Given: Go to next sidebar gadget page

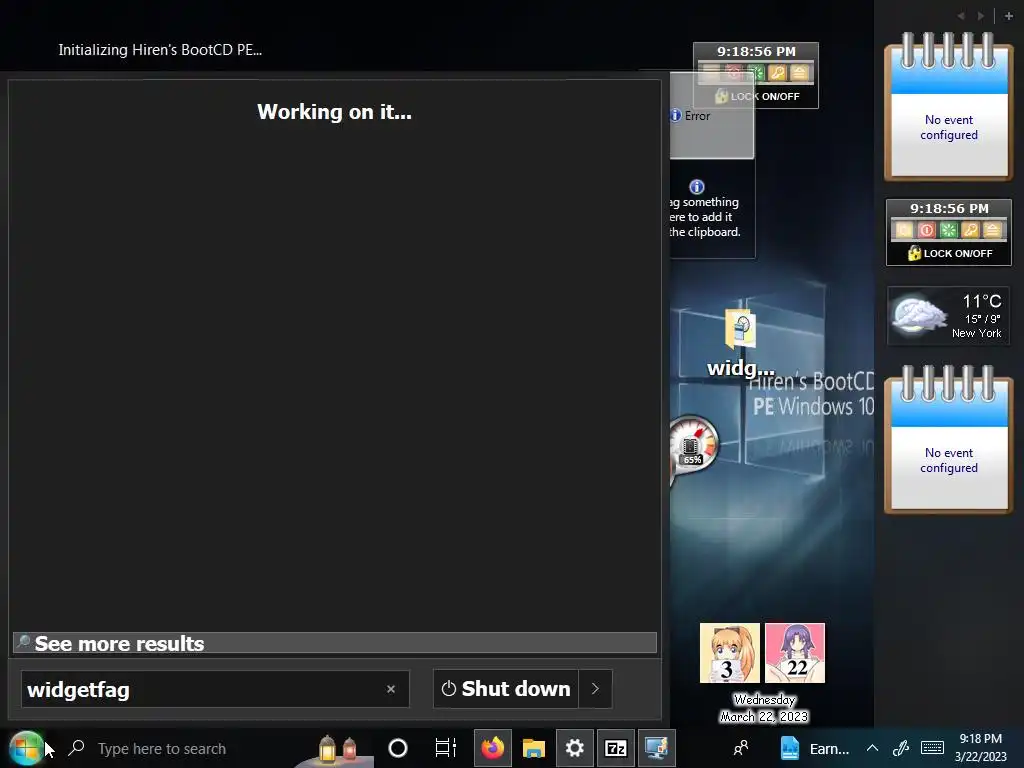Looking at the screenshot, I should [980, 16].
